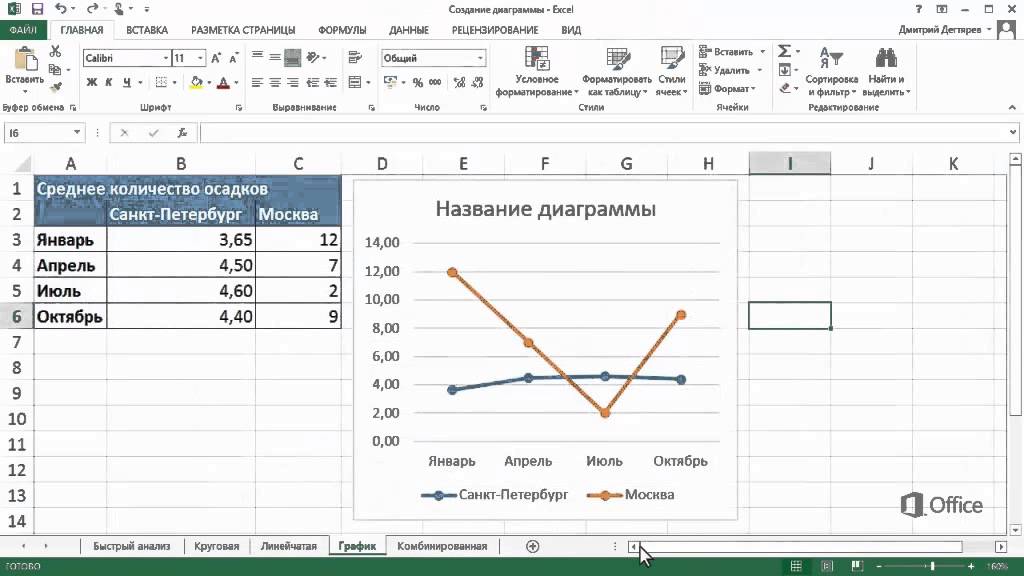Apply thousands separator number format
The width and height of the screenshot is (1024, 576).
click(x=435, y=82)
